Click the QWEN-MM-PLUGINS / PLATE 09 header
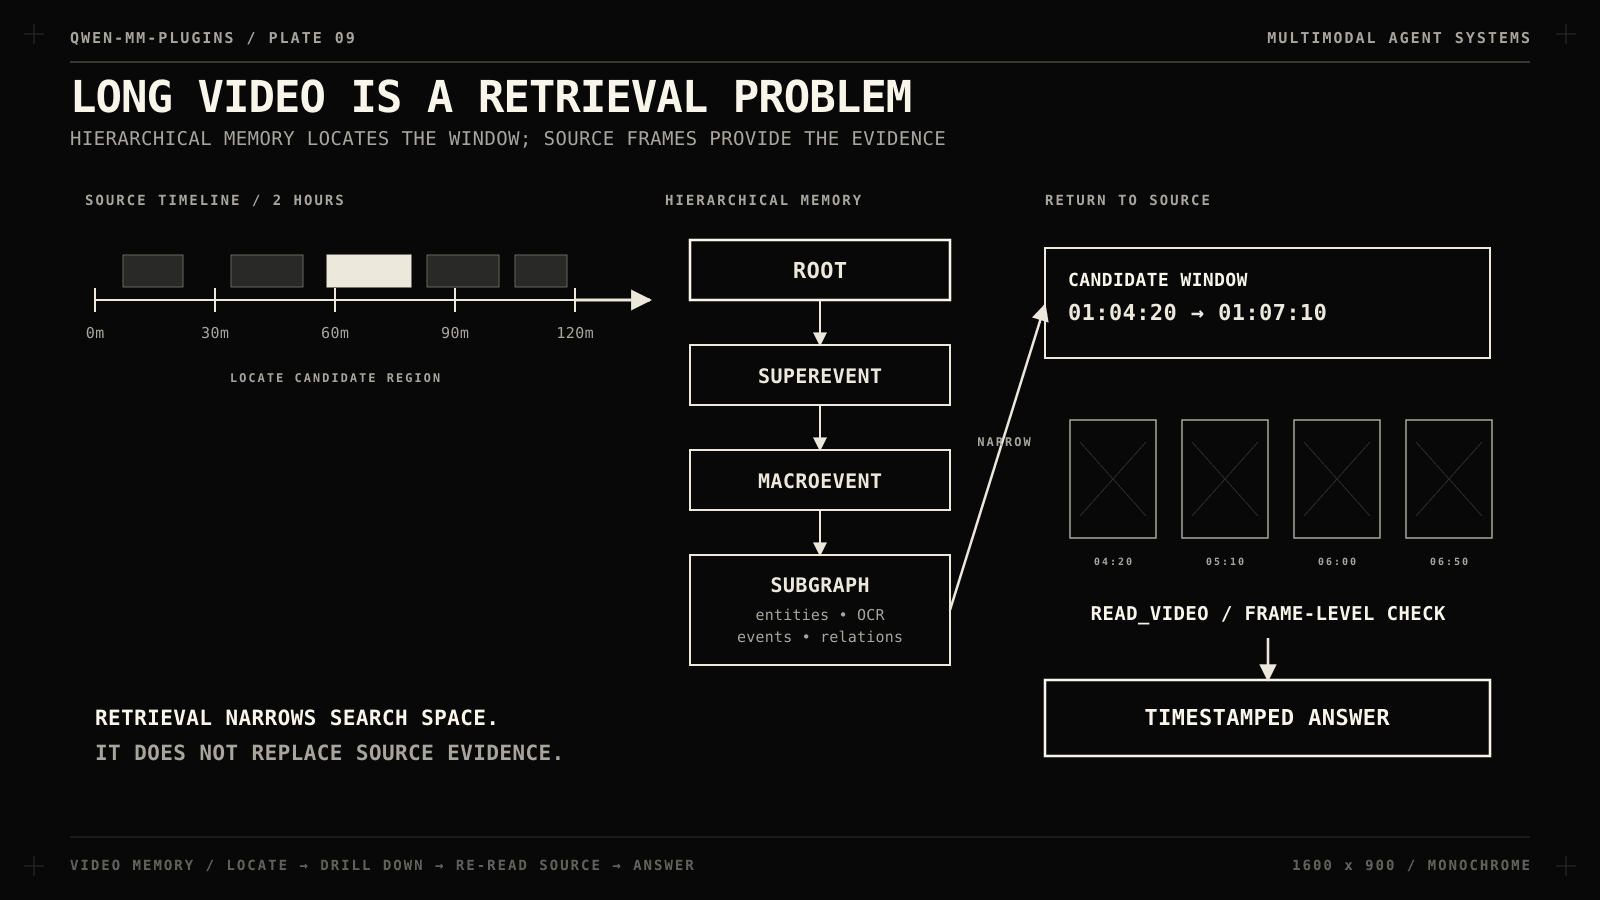The width and height of the screenshot is (1600, 900). [213, 38]
